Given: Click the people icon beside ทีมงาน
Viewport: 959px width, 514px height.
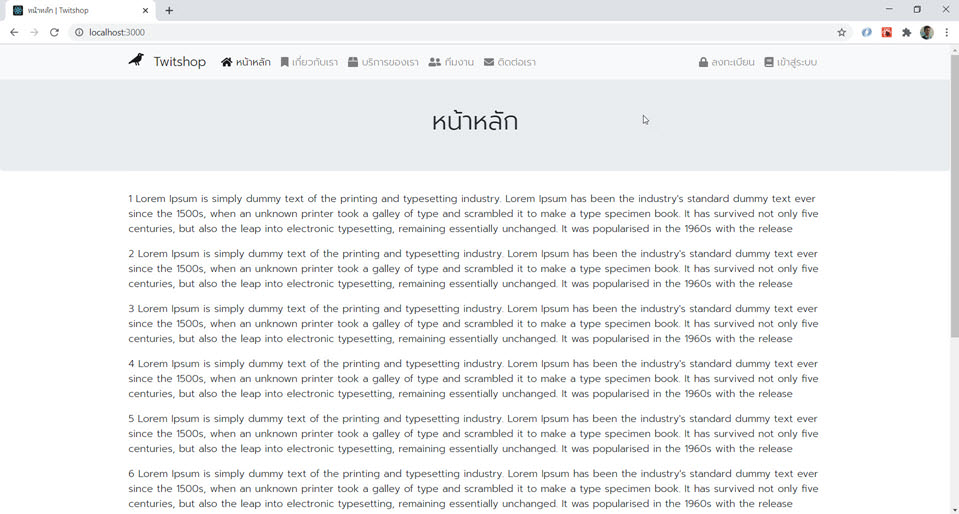Looking at the screenshot, I should coord(435,62).
